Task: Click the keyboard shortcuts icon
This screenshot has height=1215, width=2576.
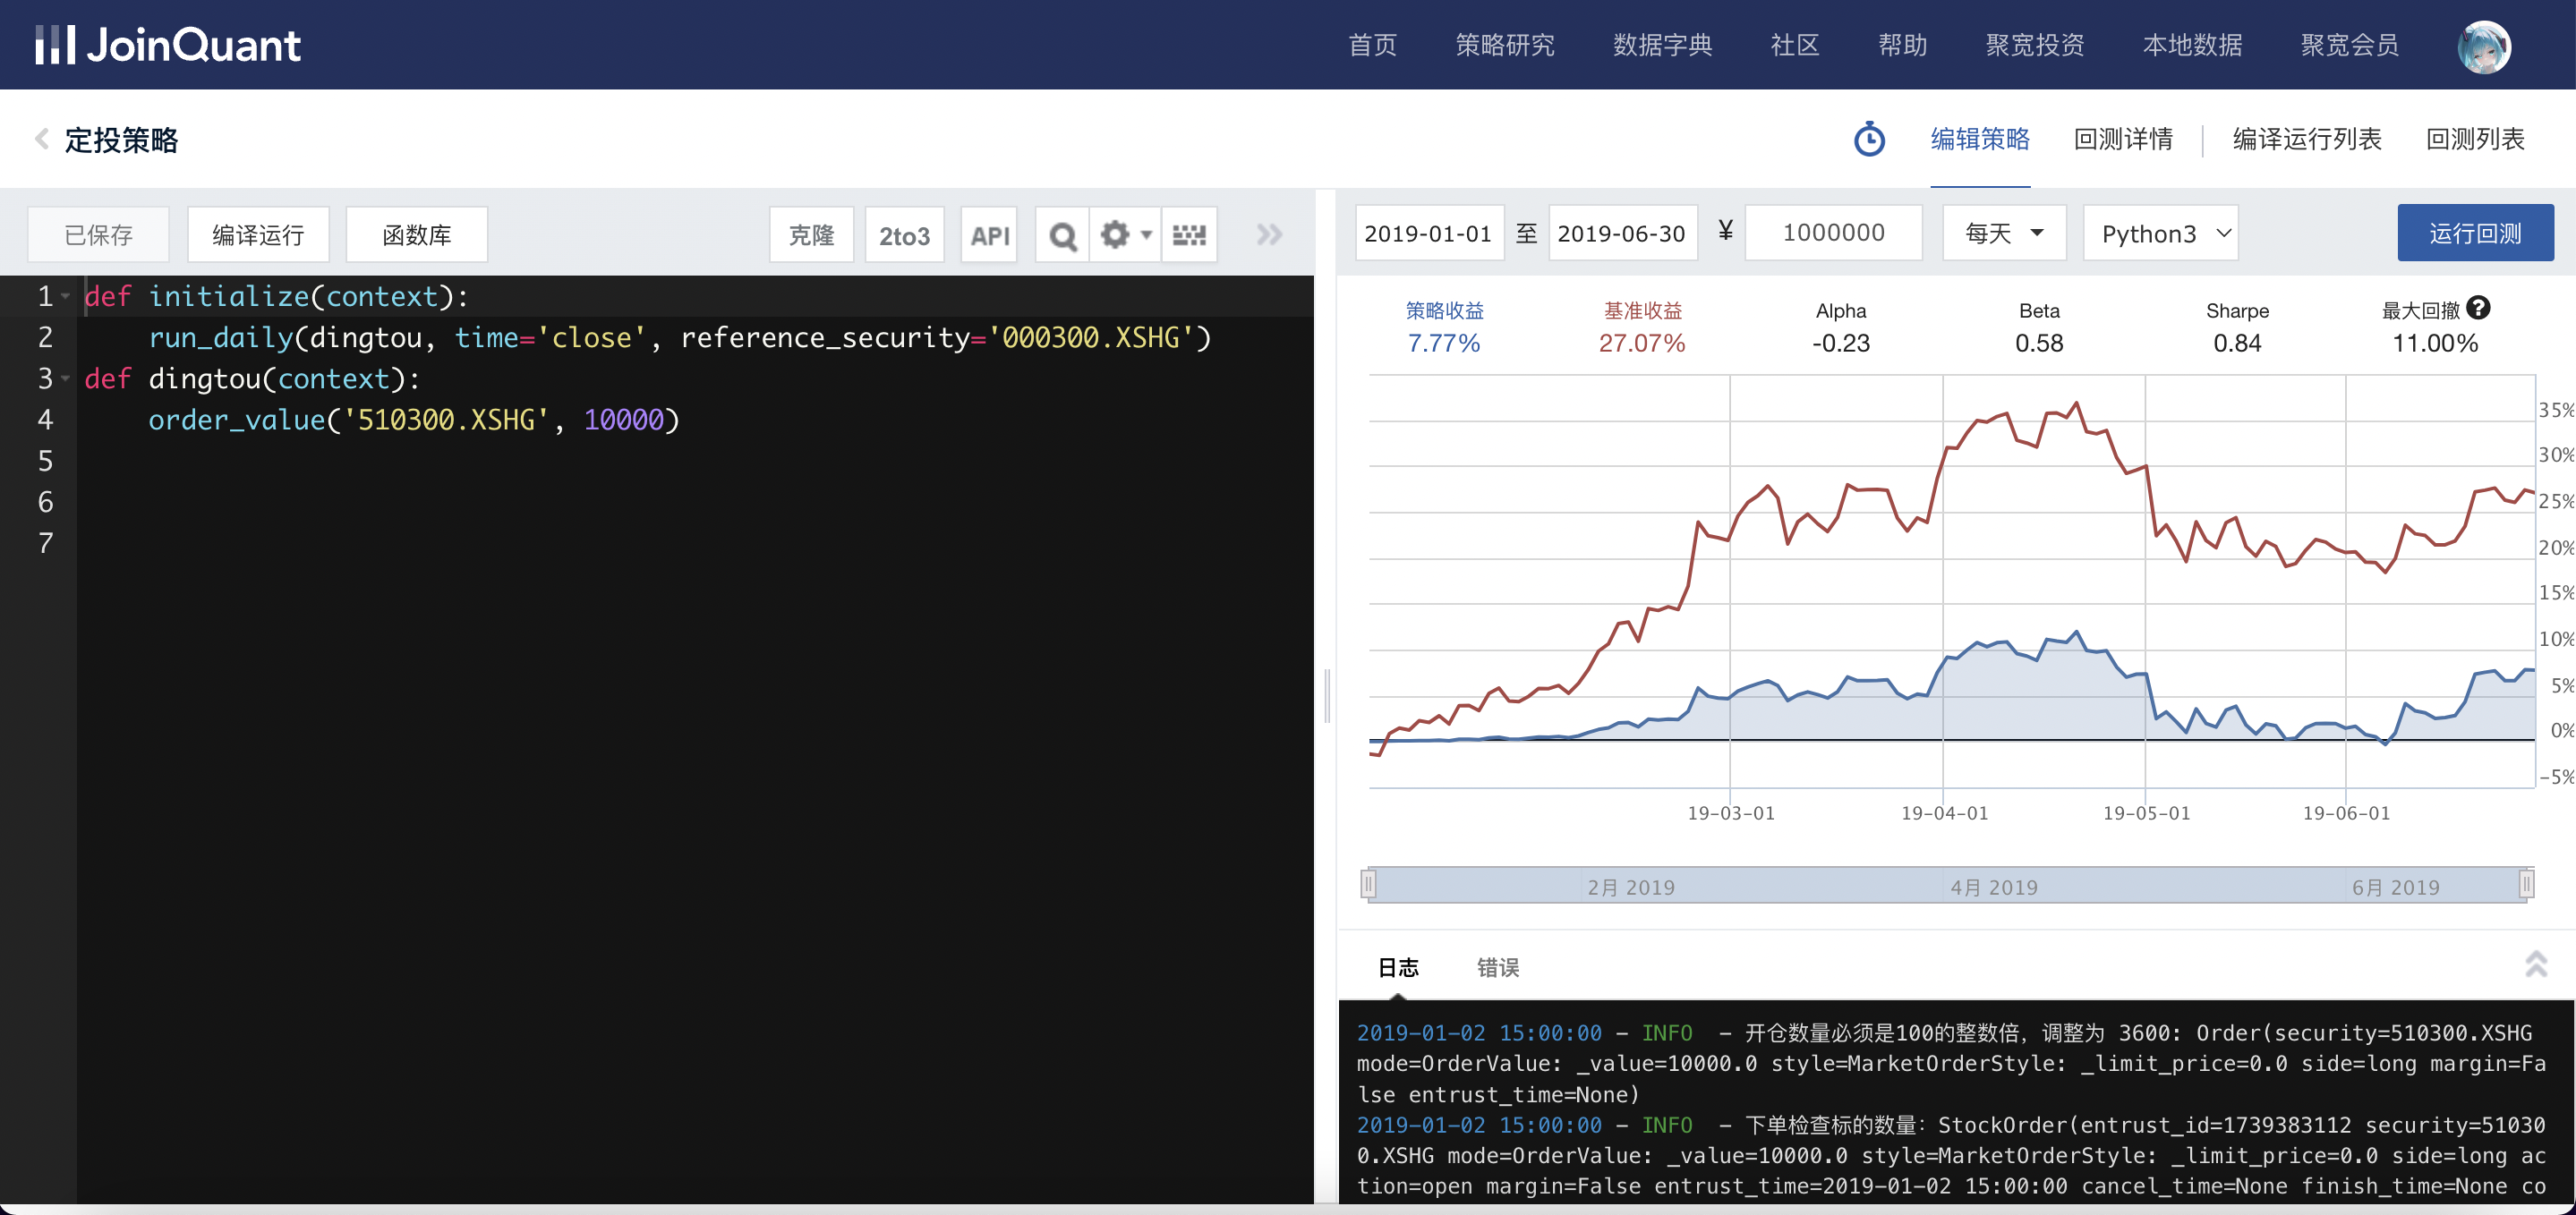Action: pyautogui.click(x=1189, y=235)
